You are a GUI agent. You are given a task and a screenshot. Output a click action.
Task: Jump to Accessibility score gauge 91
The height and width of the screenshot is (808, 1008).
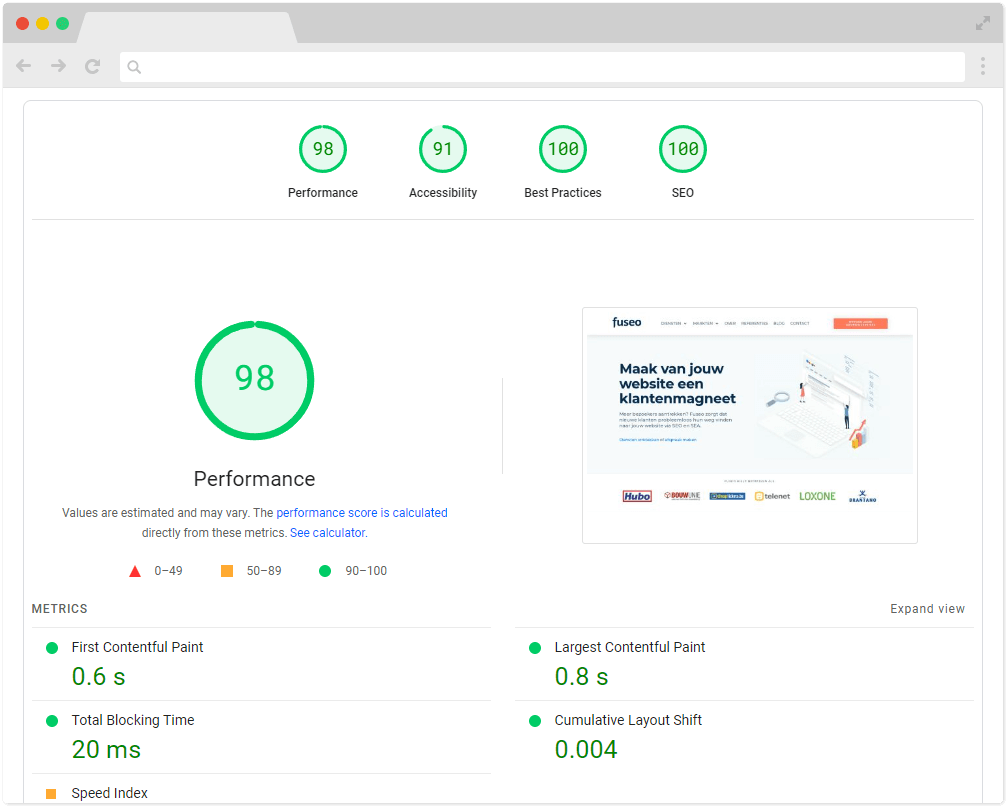443,149
